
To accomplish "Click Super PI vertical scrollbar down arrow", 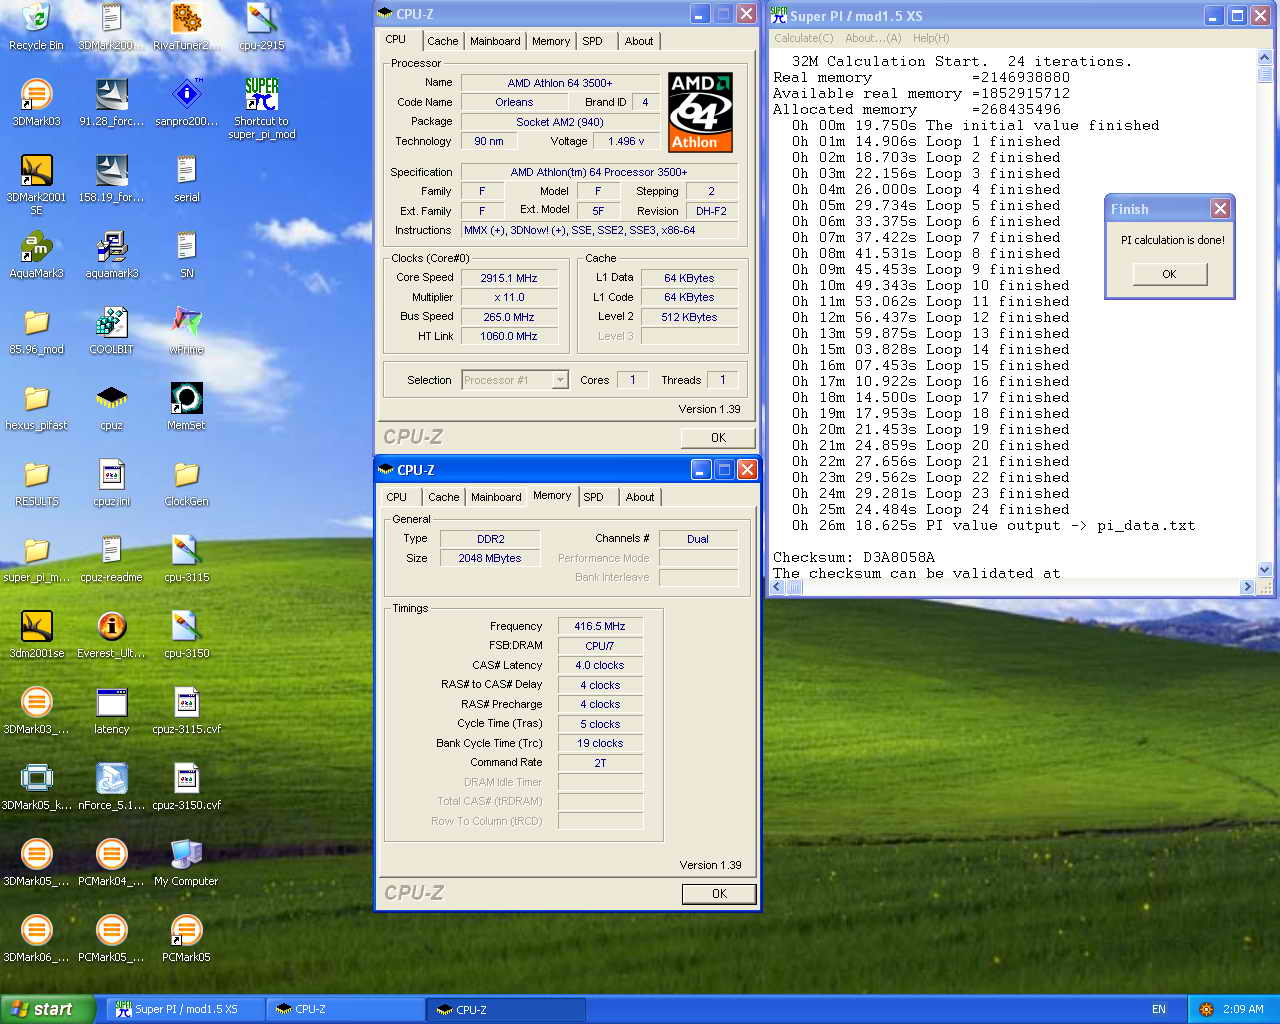I will pos(1265,570).
